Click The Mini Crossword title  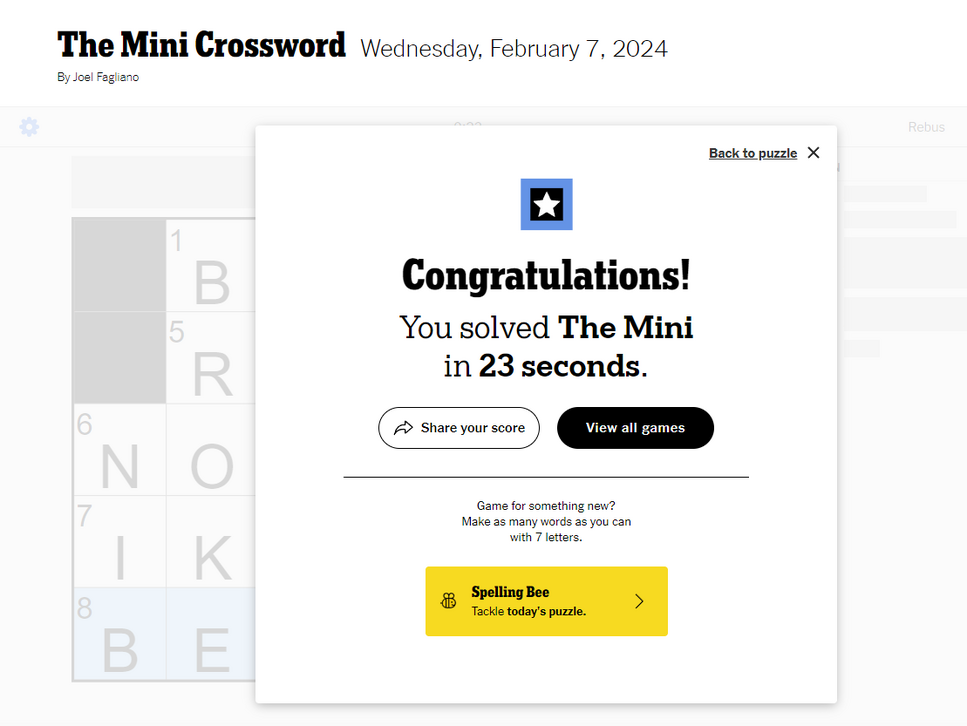tap(202, 46)
